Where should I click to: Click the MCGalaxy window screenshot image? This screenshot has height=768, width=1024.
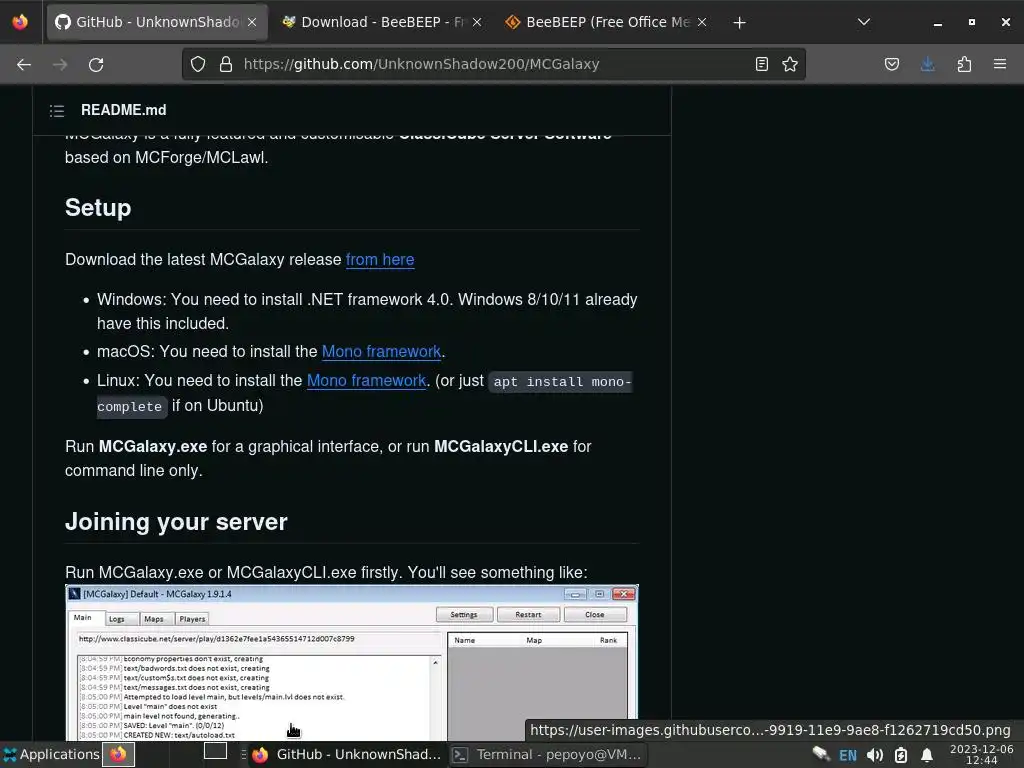352,662
